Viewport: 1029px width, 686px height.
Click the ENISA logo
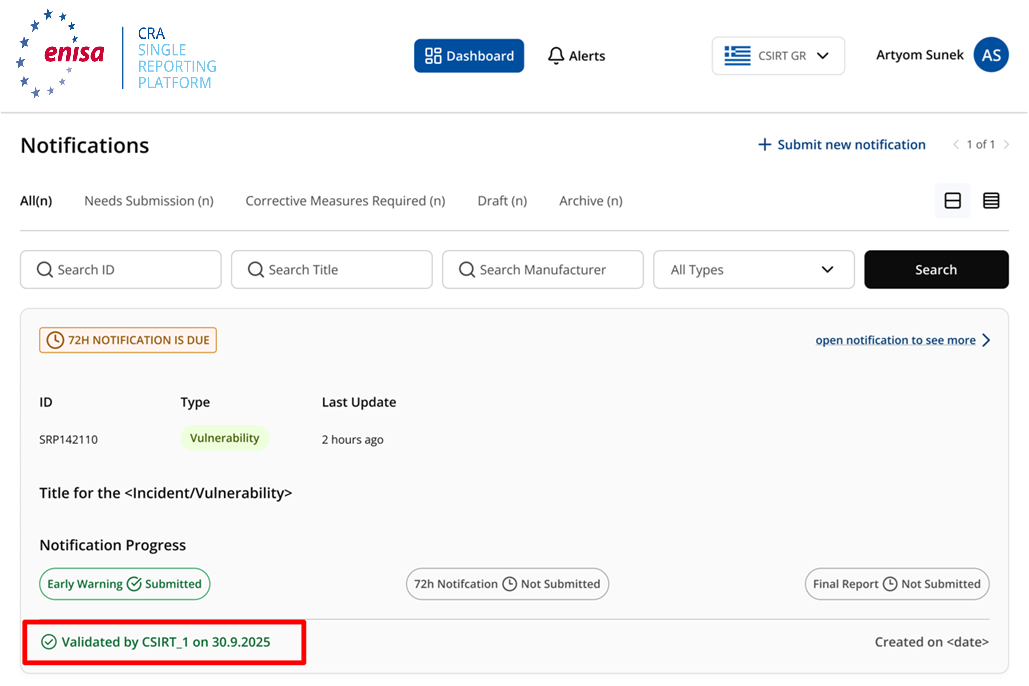[x=60, y=54]
